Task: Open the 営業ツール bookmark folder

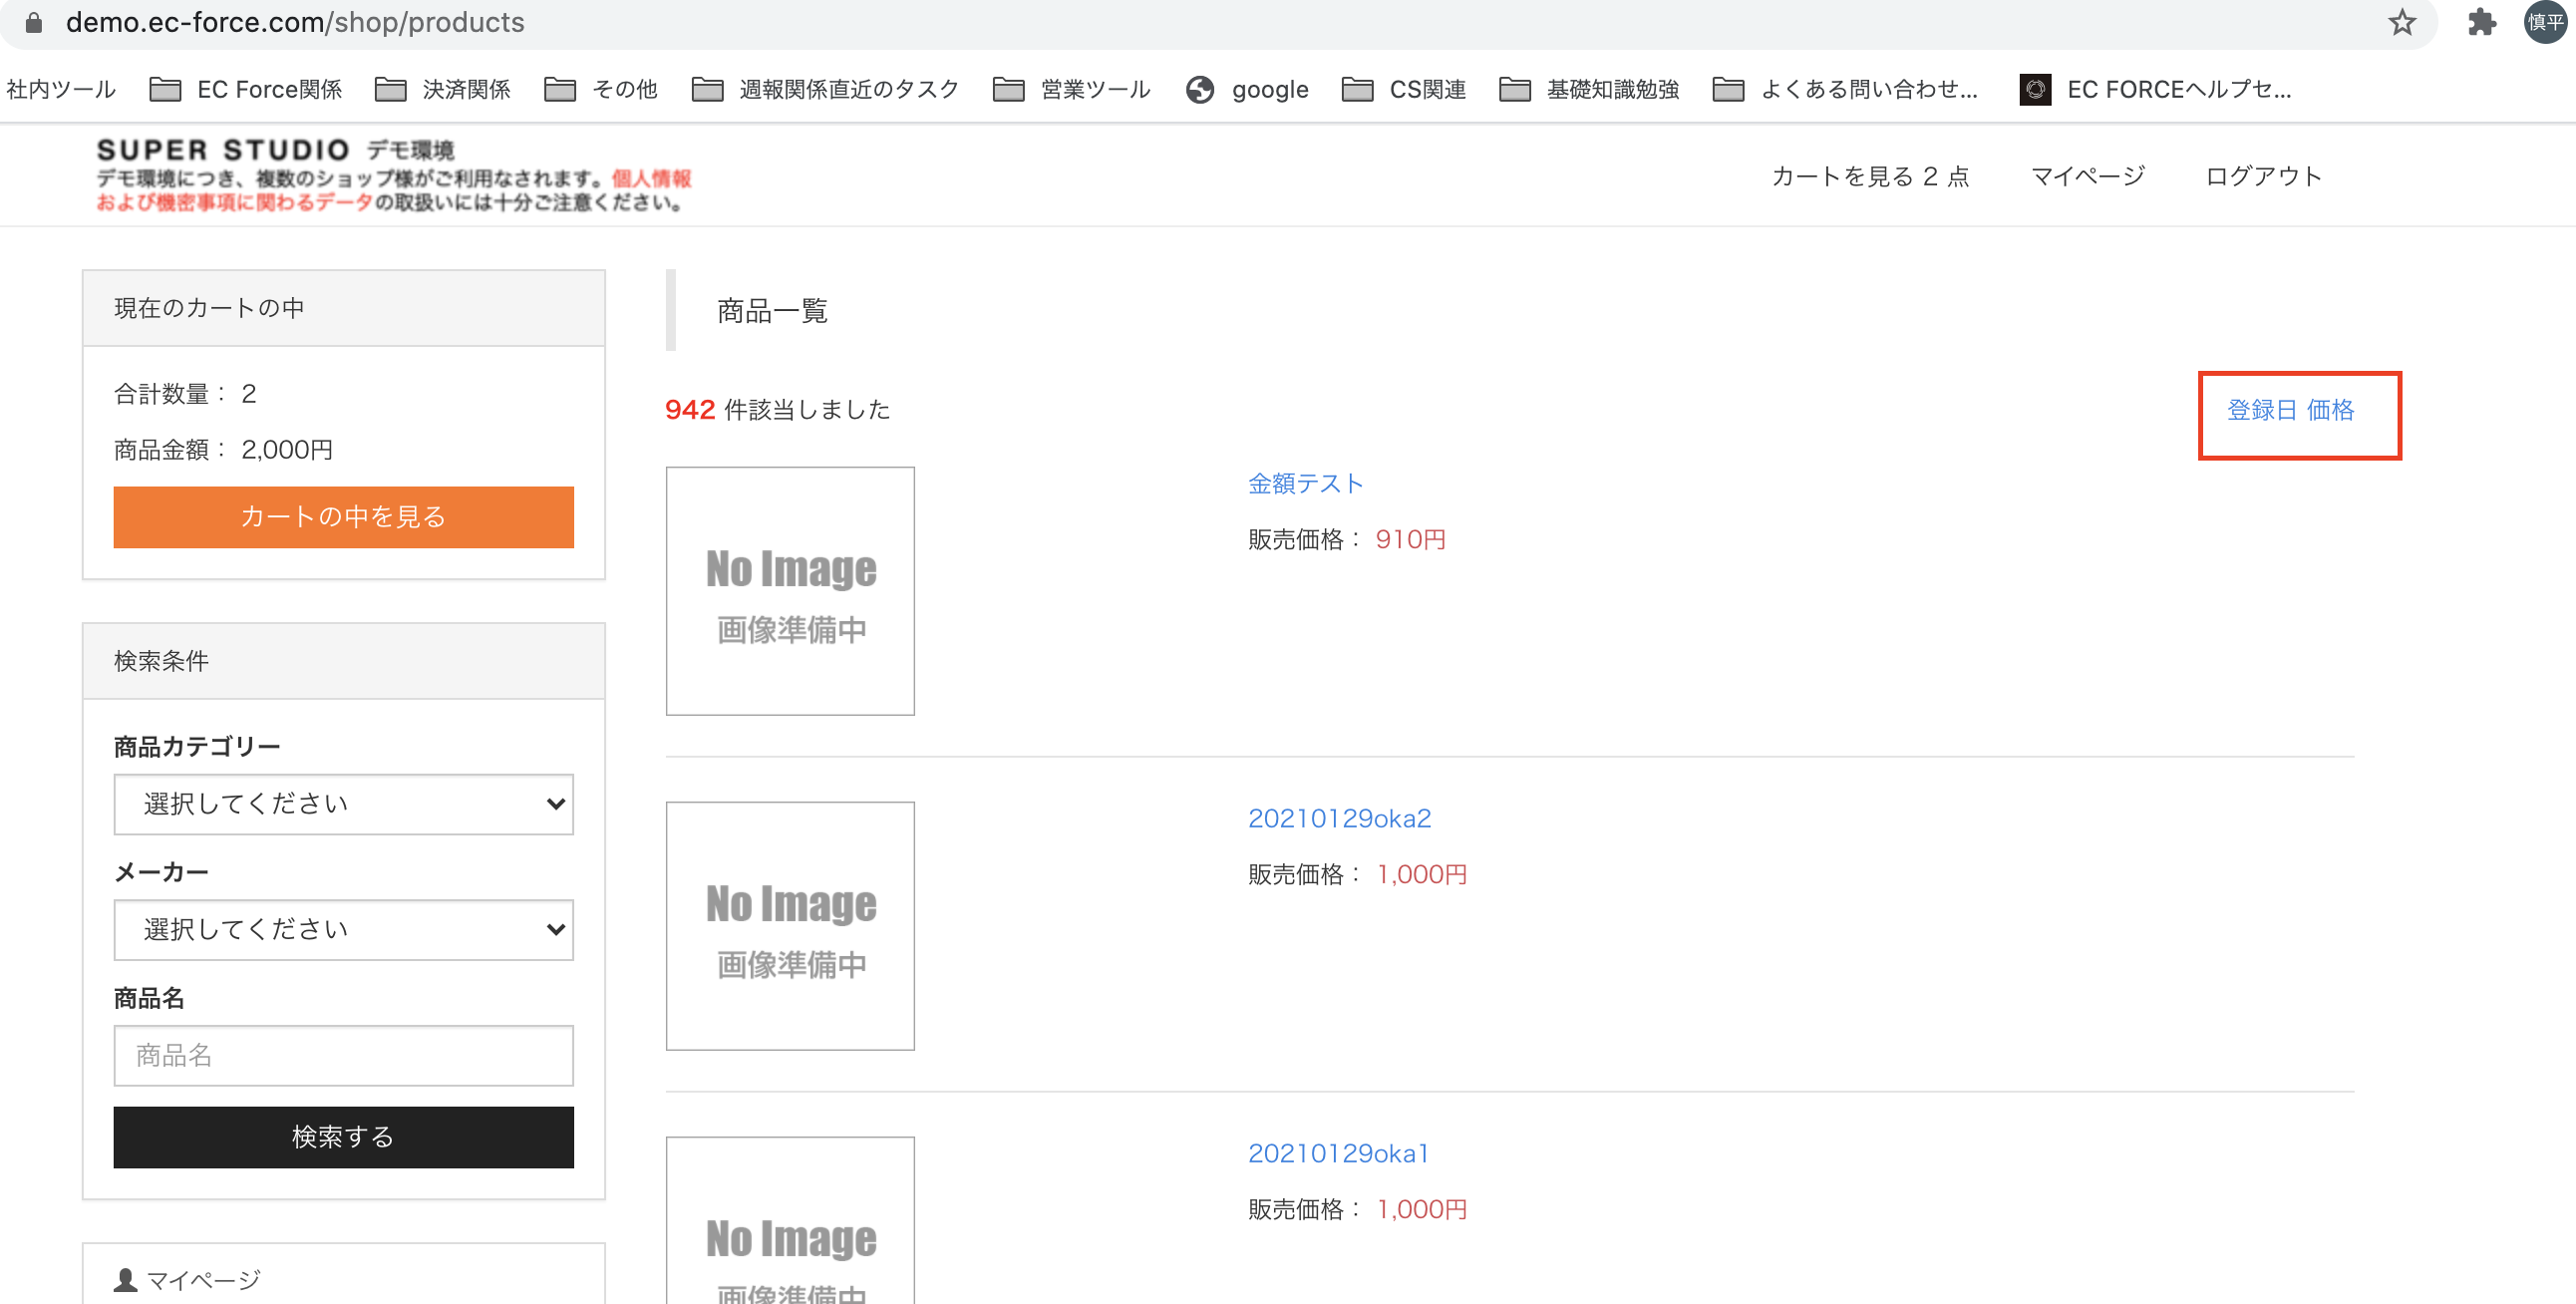Action: click(x=1072, y=90)
